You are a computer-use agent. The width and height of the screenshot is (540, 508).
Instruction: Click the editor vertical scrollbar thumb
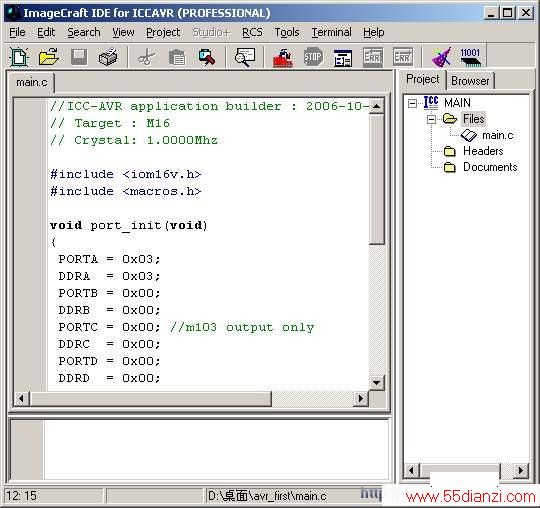click(376, 179)
